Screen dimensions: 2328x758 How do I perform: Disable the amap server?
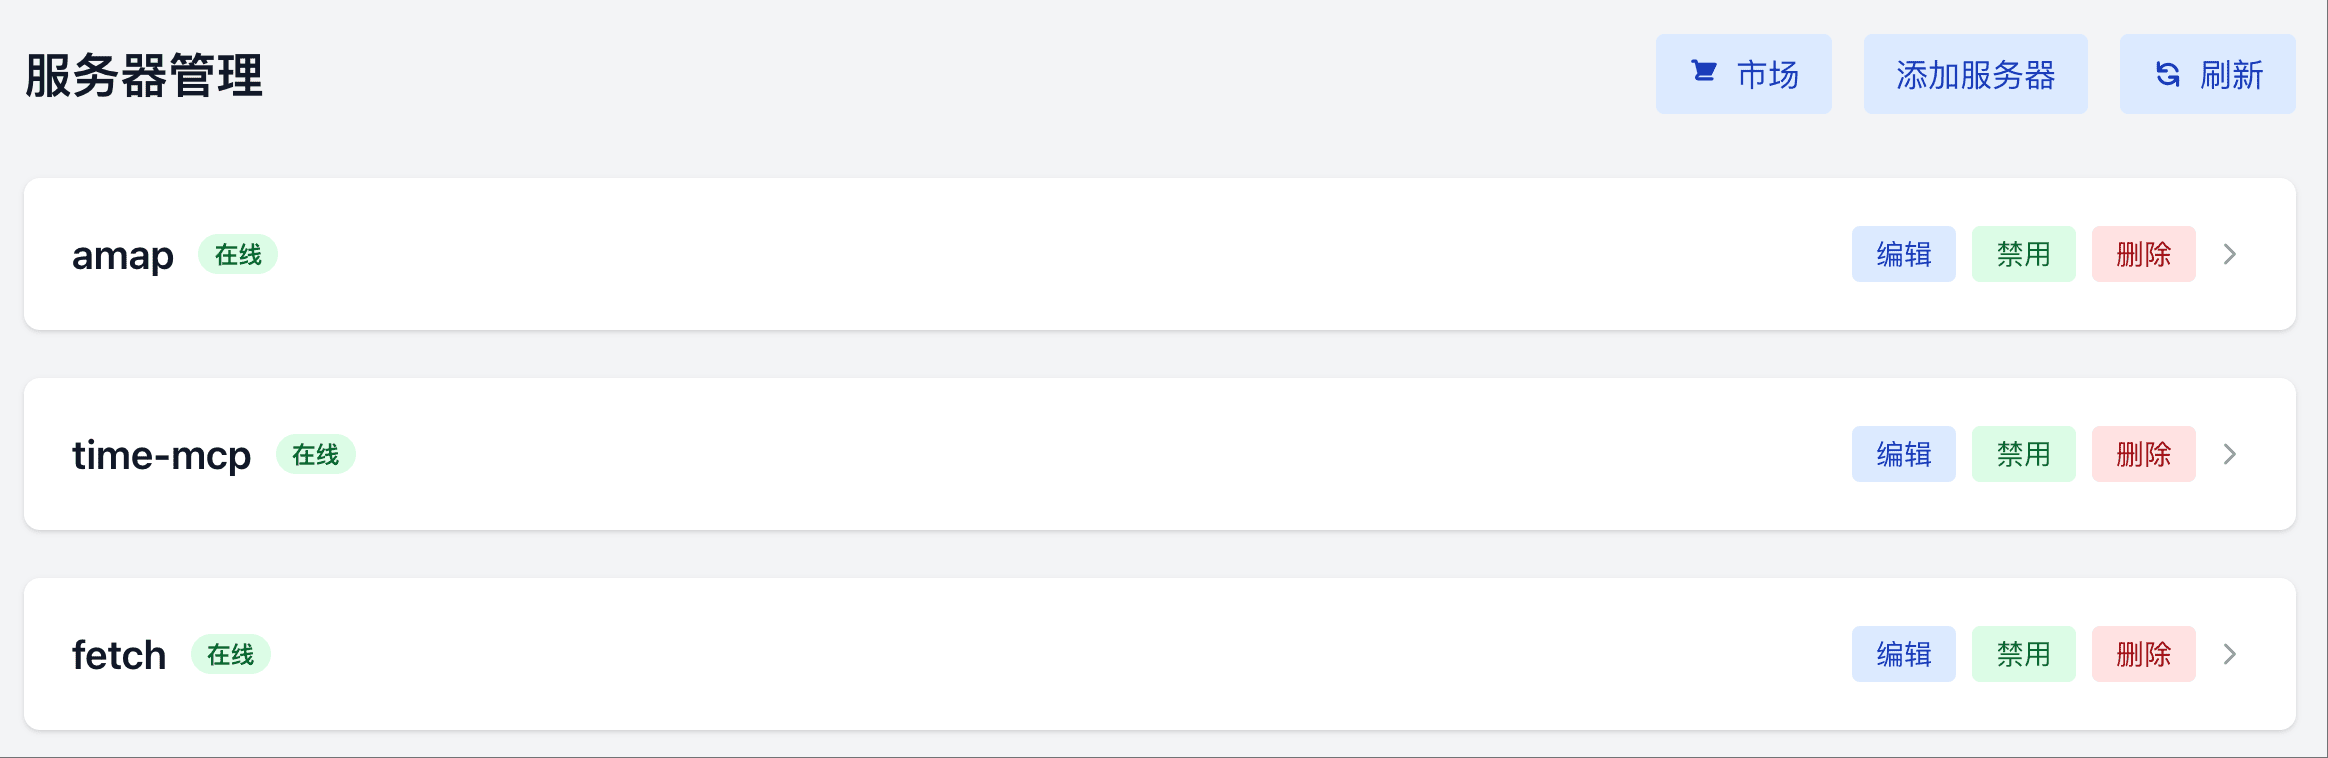coord(2023,254)
